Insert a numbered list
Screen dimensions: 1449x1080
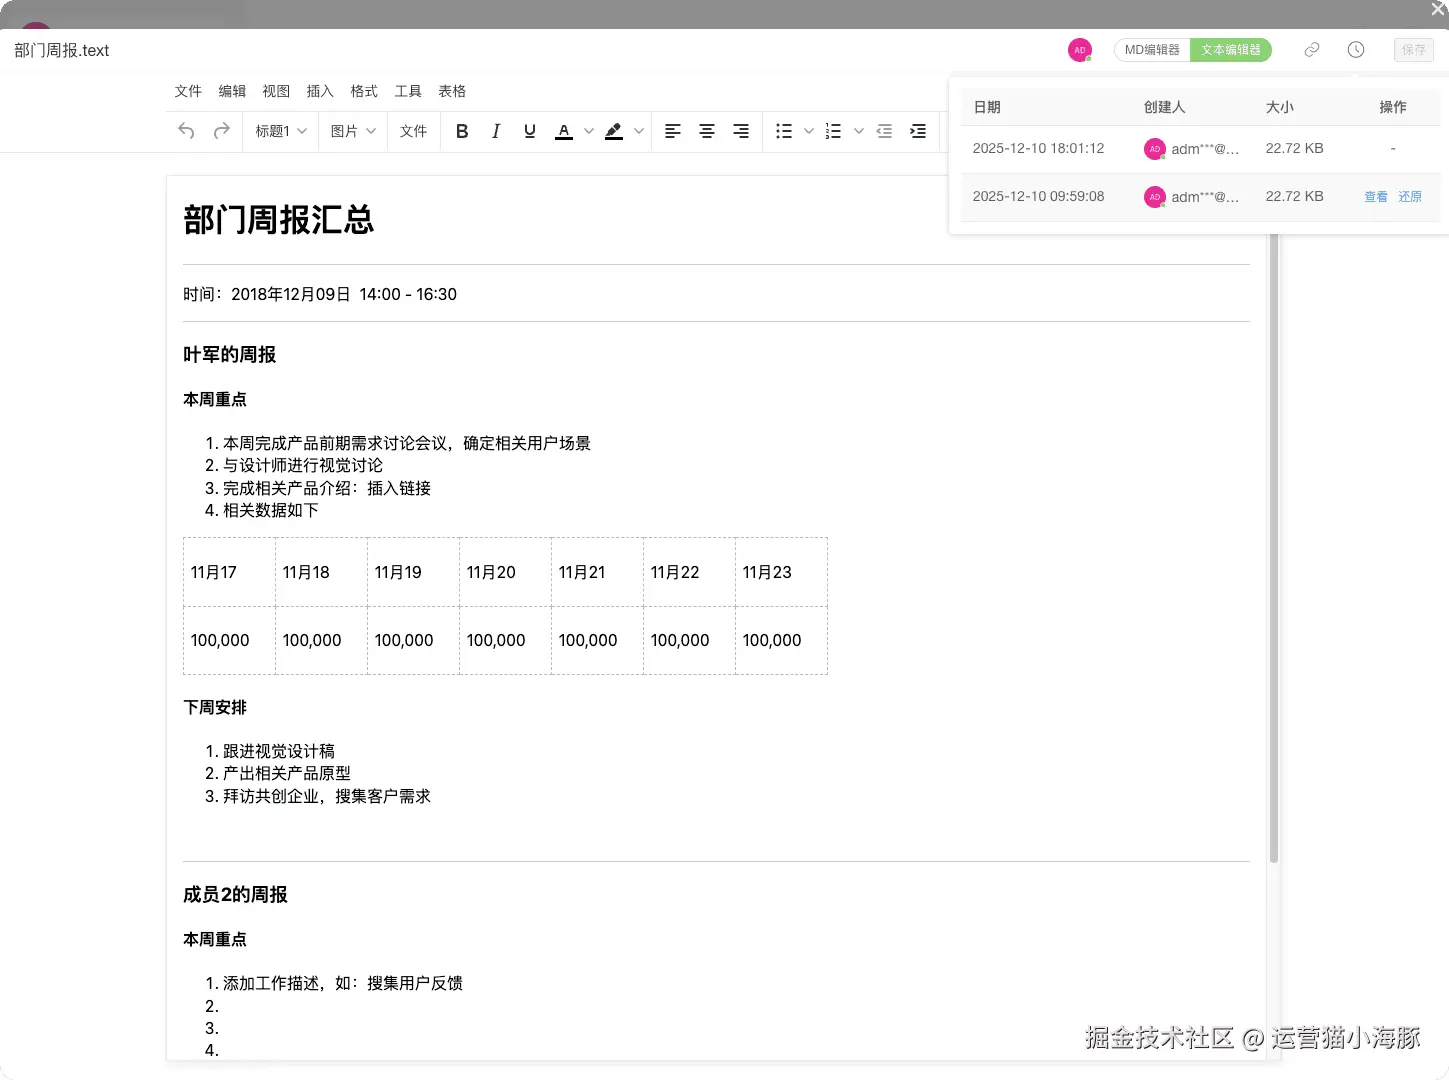click(x=833, y=131)
